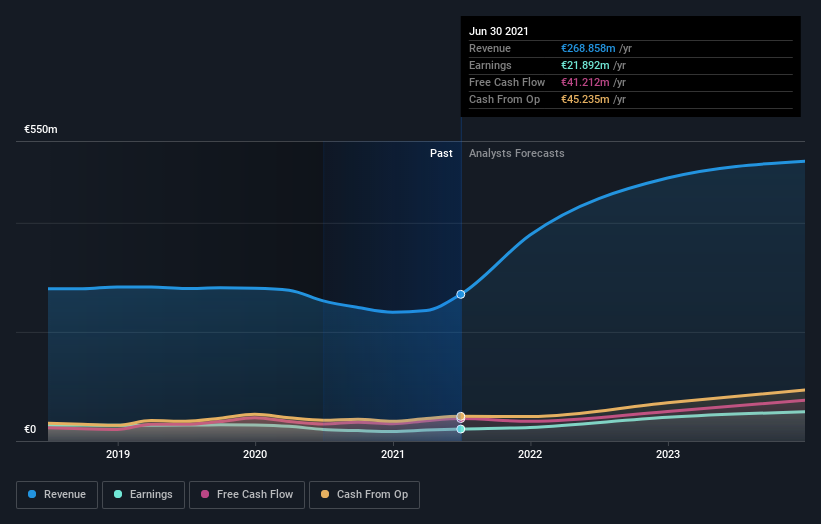Select the Earnings data point marker on chart
821x524 pixels.
point(461,429)
